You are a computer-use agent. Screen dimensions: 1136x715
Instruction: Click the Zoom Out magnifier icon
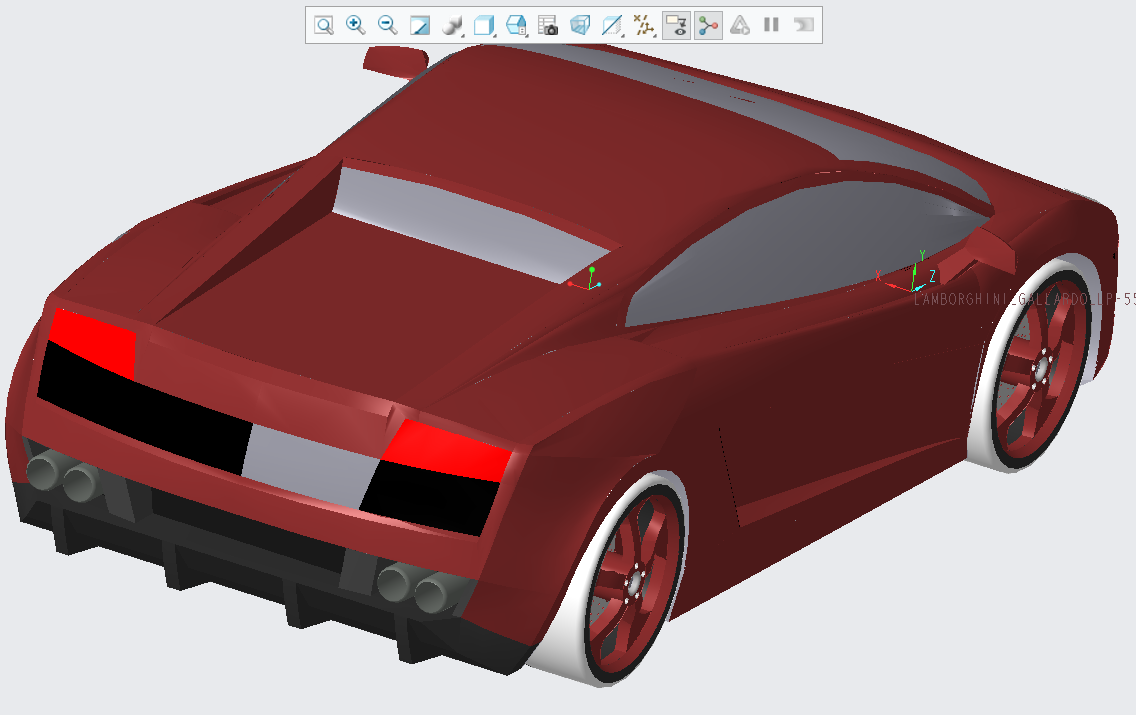[388, 25]
